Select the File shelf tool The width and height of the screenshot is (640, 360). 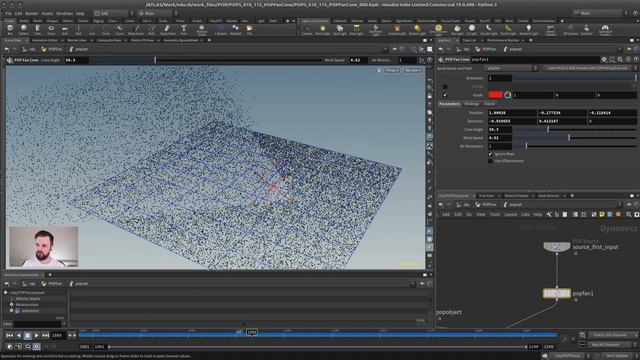(x=249, y=29)
